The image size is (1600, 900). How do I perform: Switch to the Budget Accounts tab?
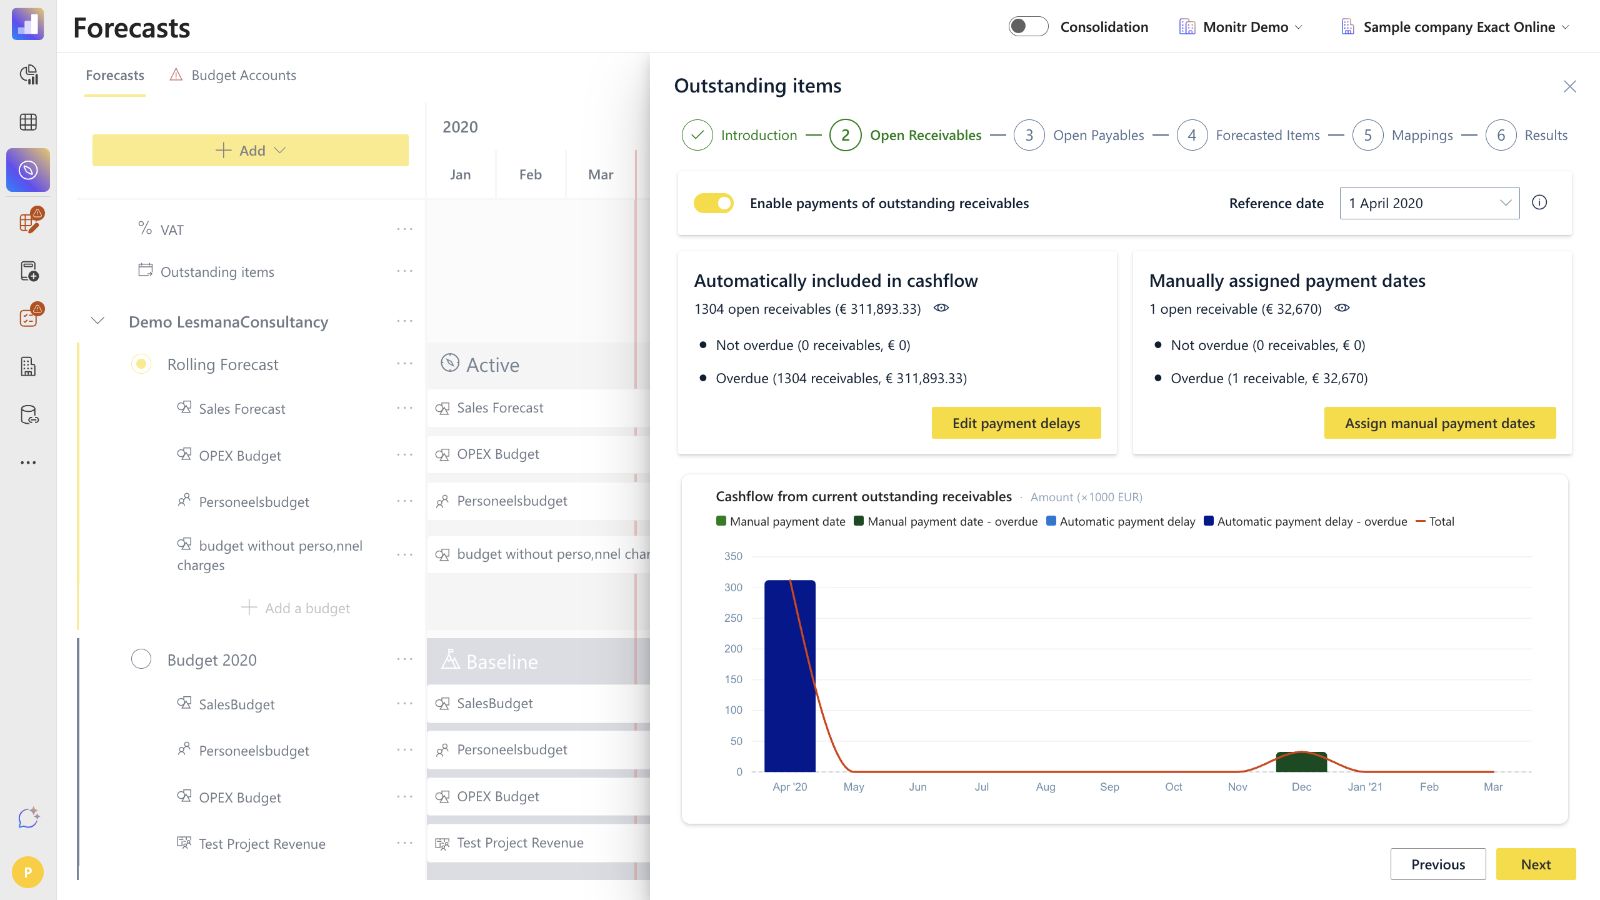point(233,75)
